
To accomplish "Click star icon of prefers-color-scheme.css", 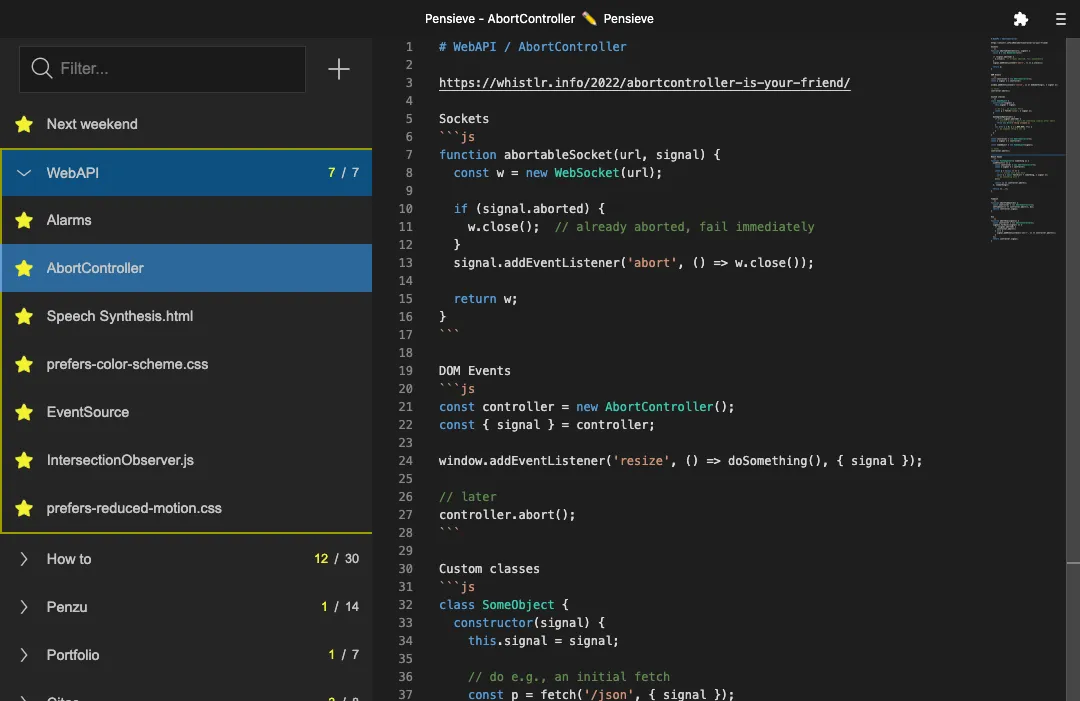I will [24, 364].
